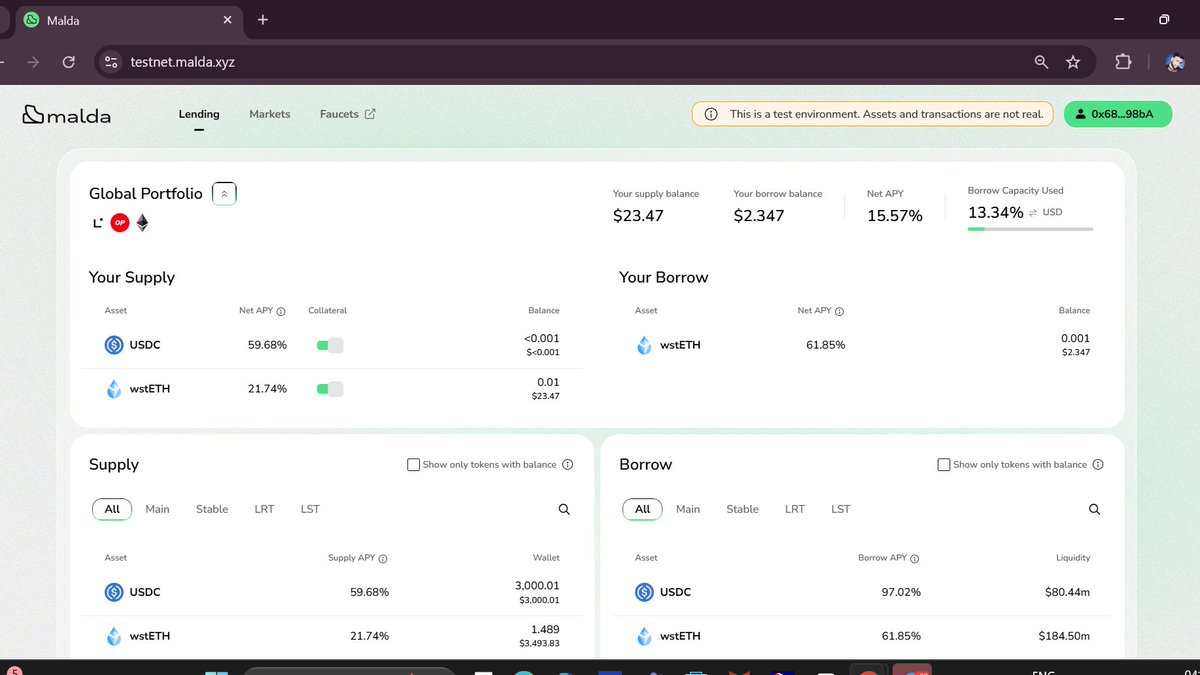
Task: Select the LST filter in Supply
Action: (x=310, y=509)
